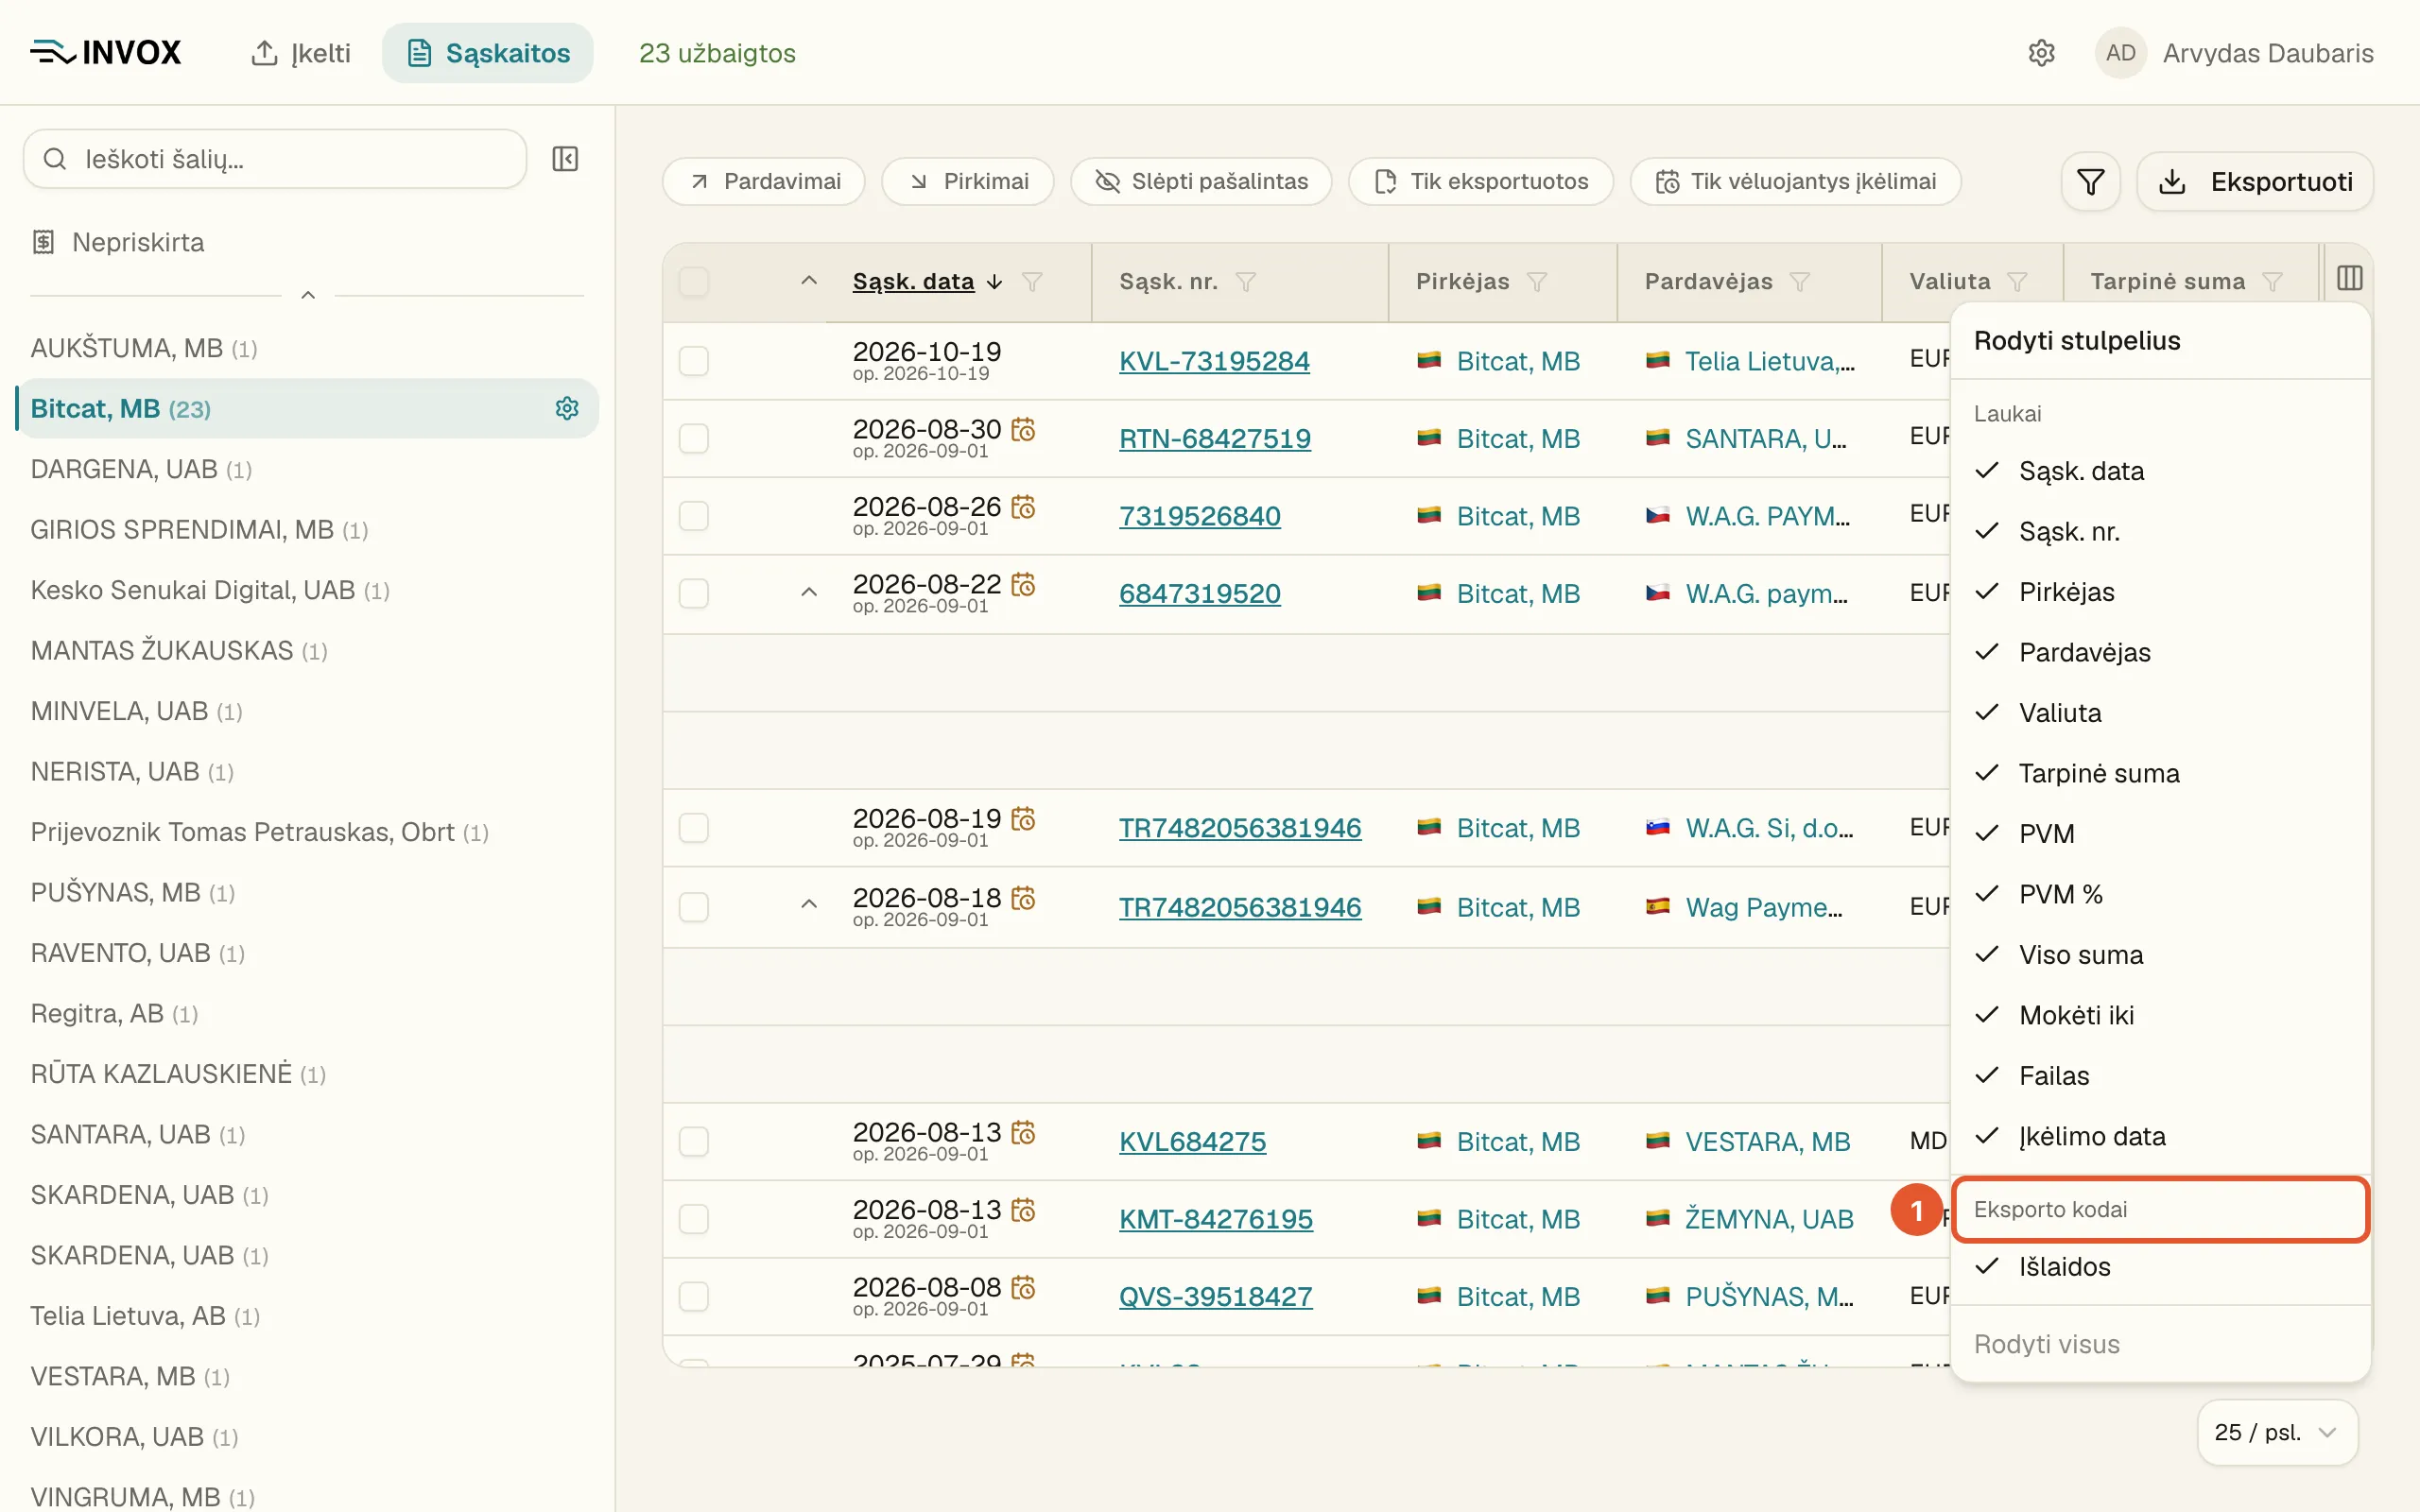The image size is (2420, 1512).
Task: Click late upload icon for 2026-08-19
Action: [x=1023, y=819]
